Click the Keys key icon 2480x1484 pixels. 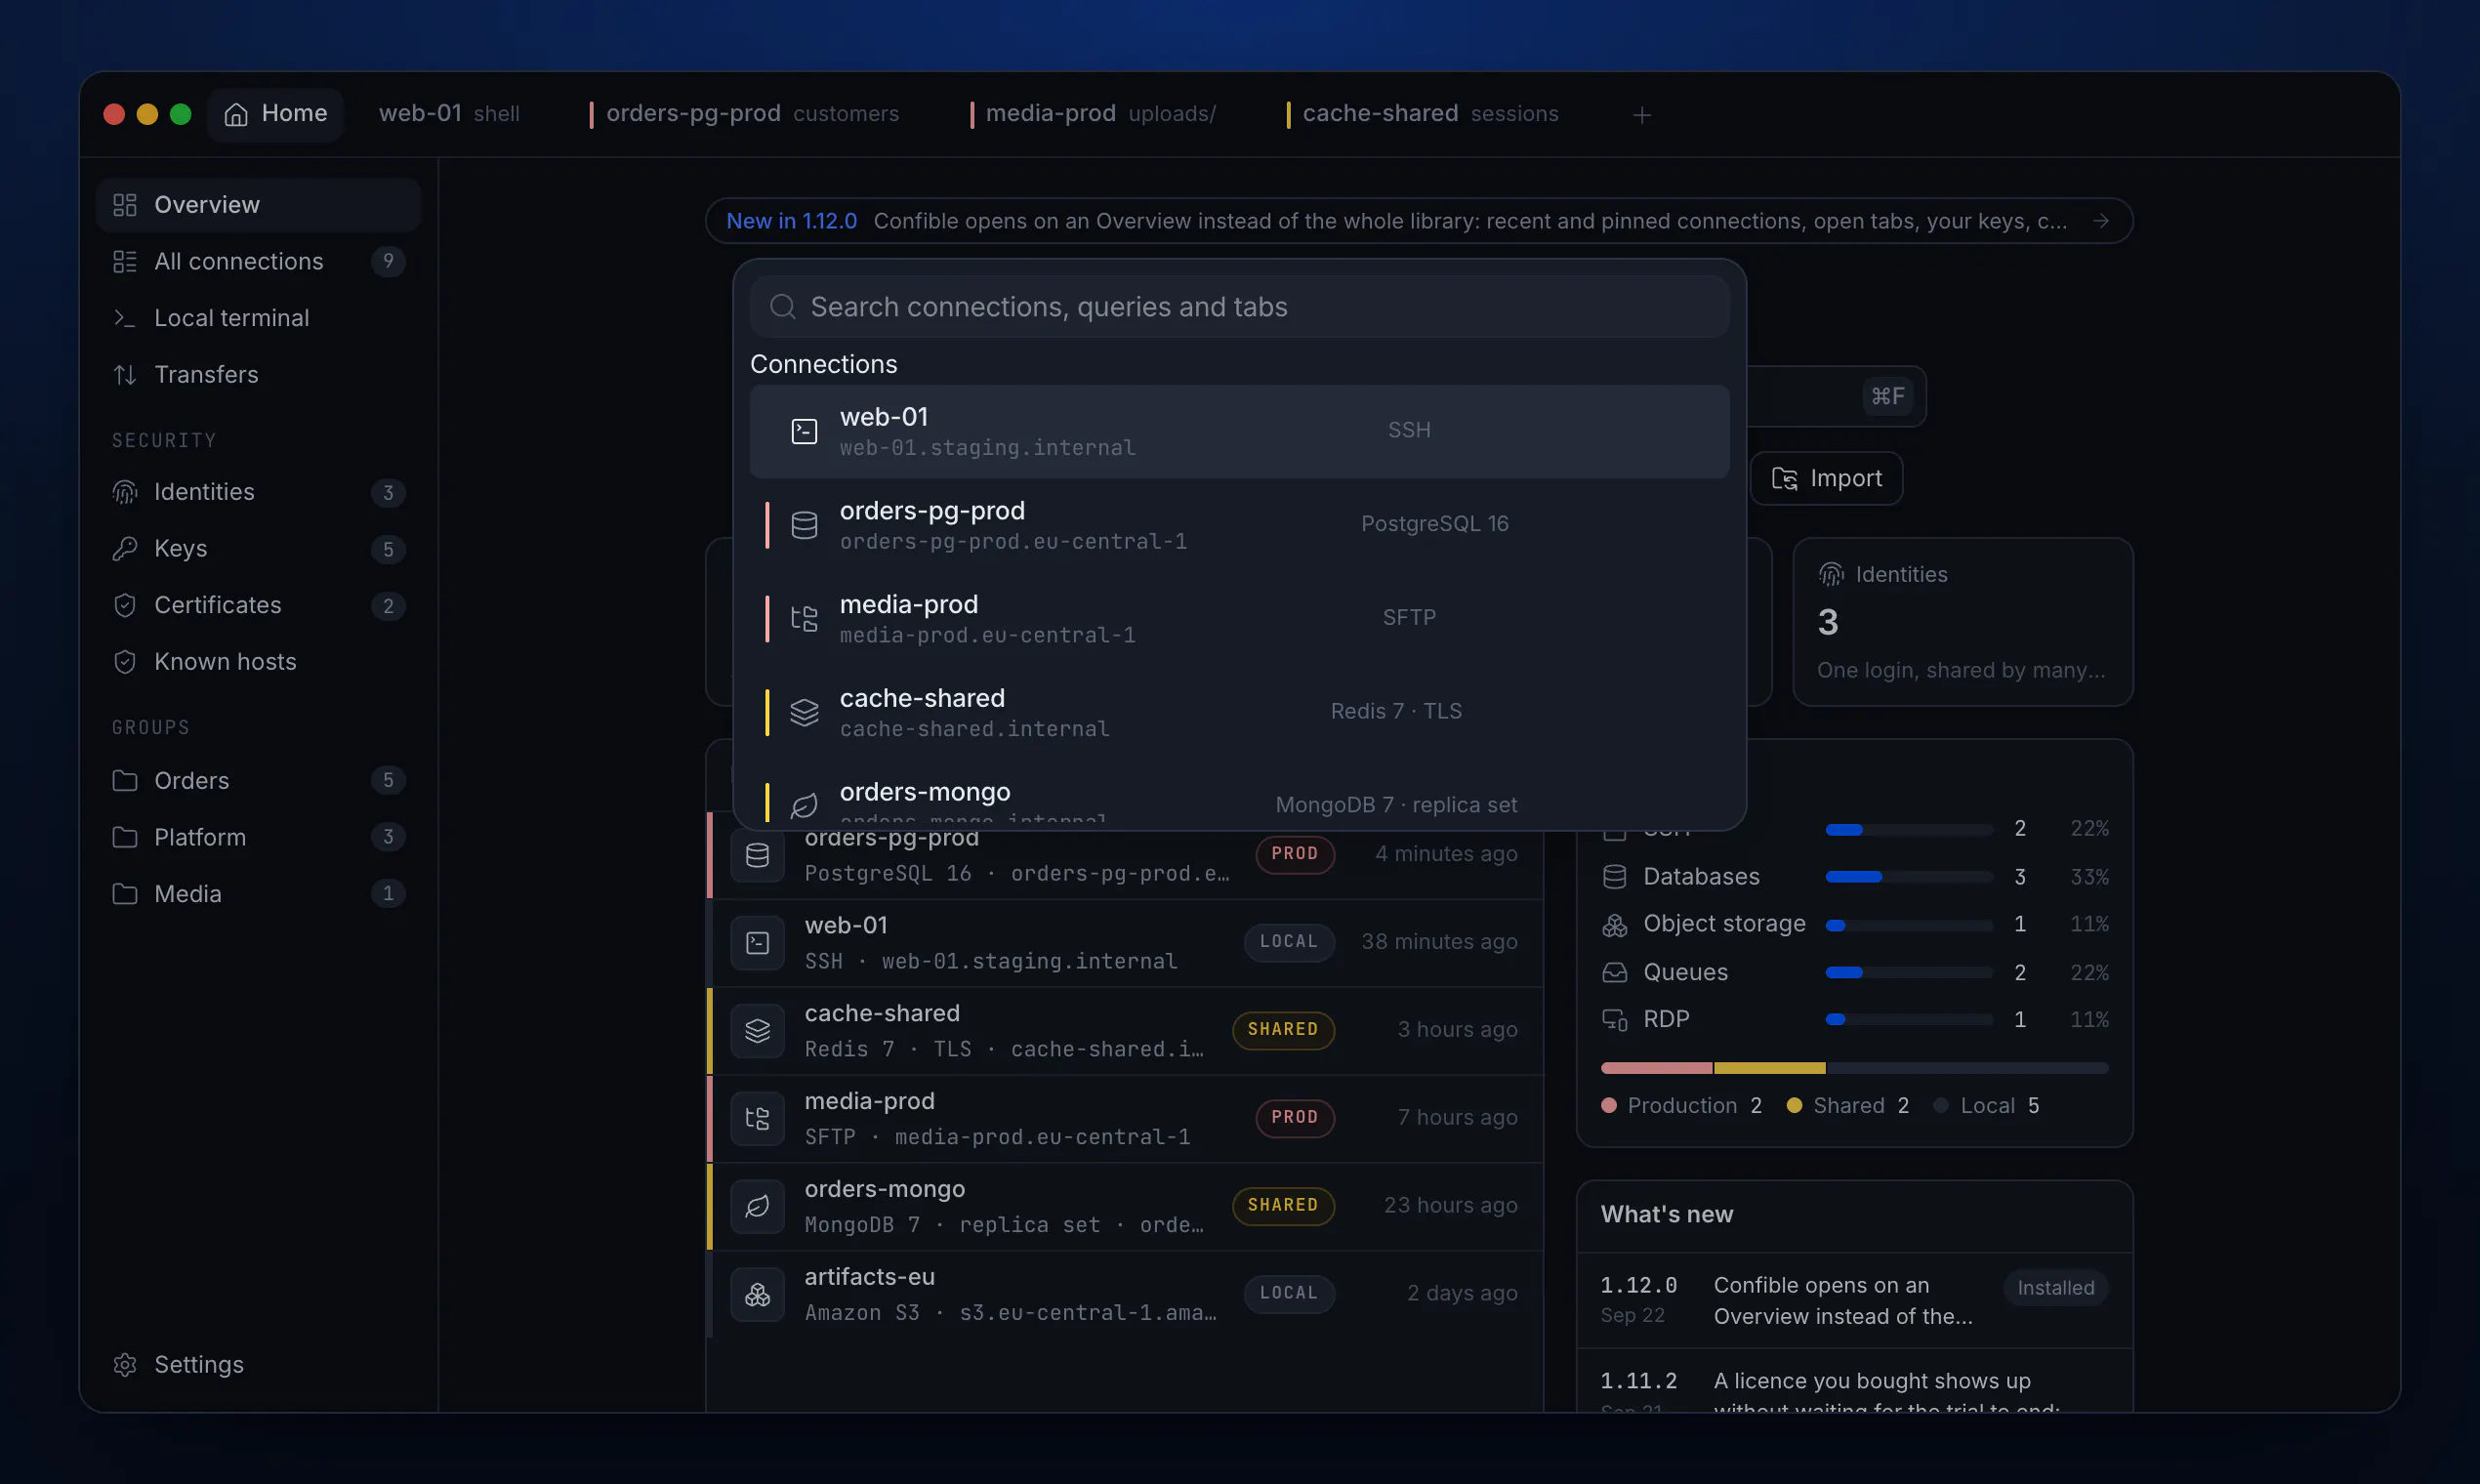coord(125,548)
